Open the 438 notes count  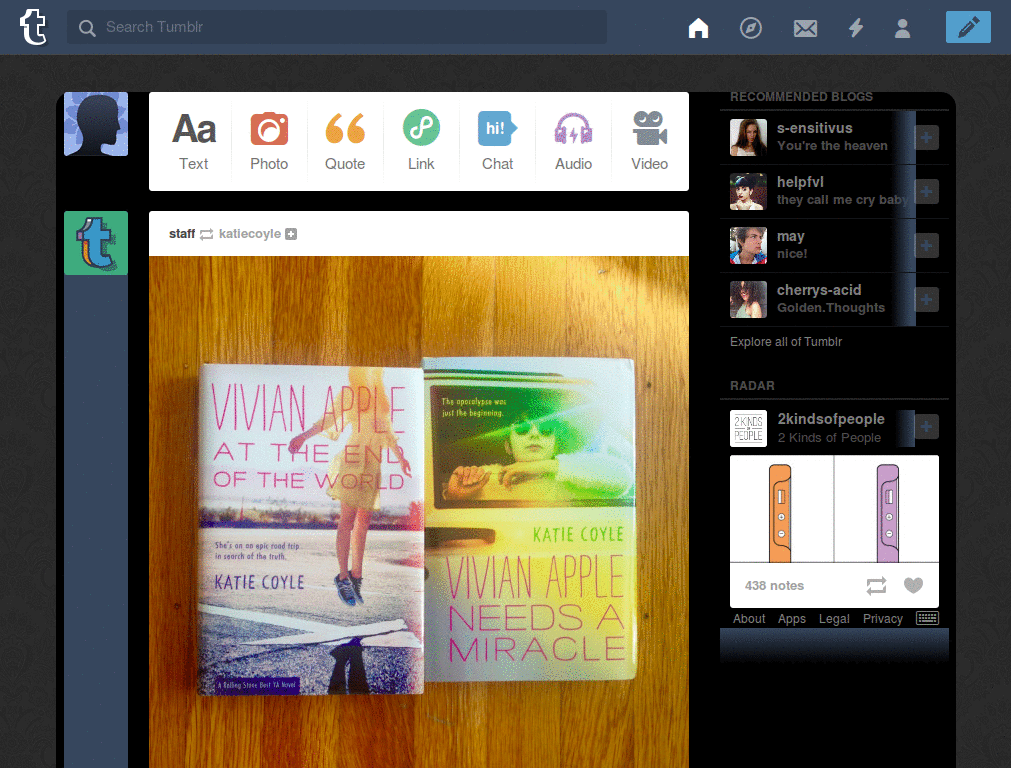(x=774, y=586)
